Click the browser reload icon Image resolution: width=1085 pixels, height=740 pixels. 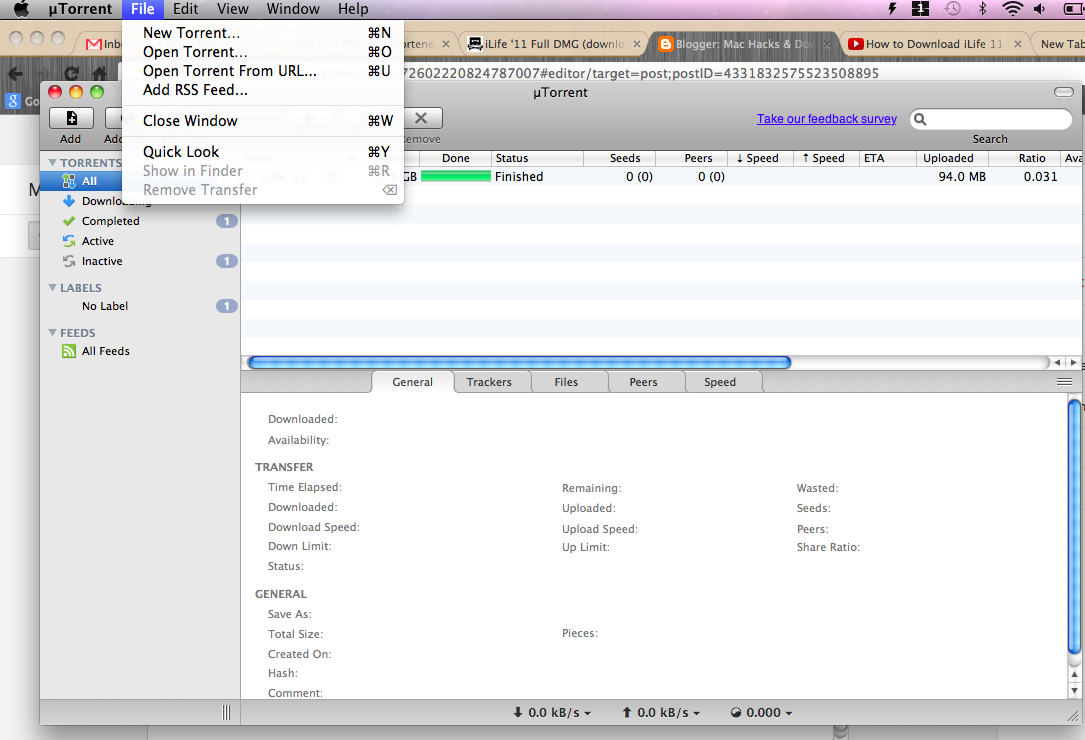click(x=71, y=73)
